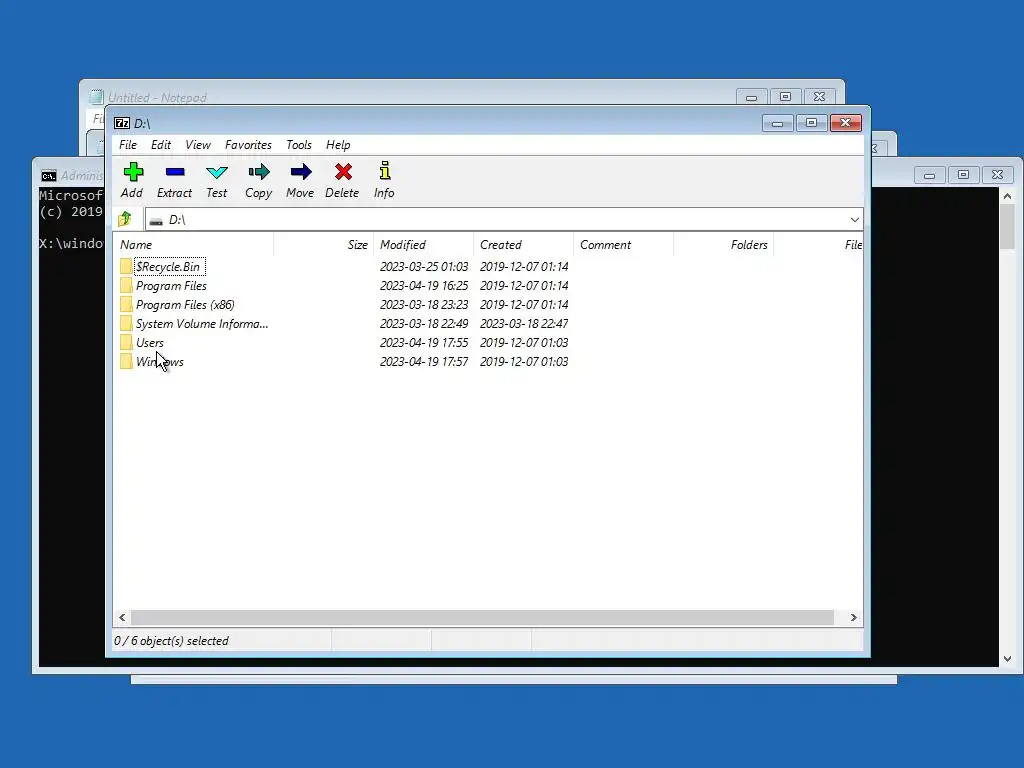This screenshot has height=768, width=1024.
Task: Click the Program Files folder icon
Action: point(126,285)
